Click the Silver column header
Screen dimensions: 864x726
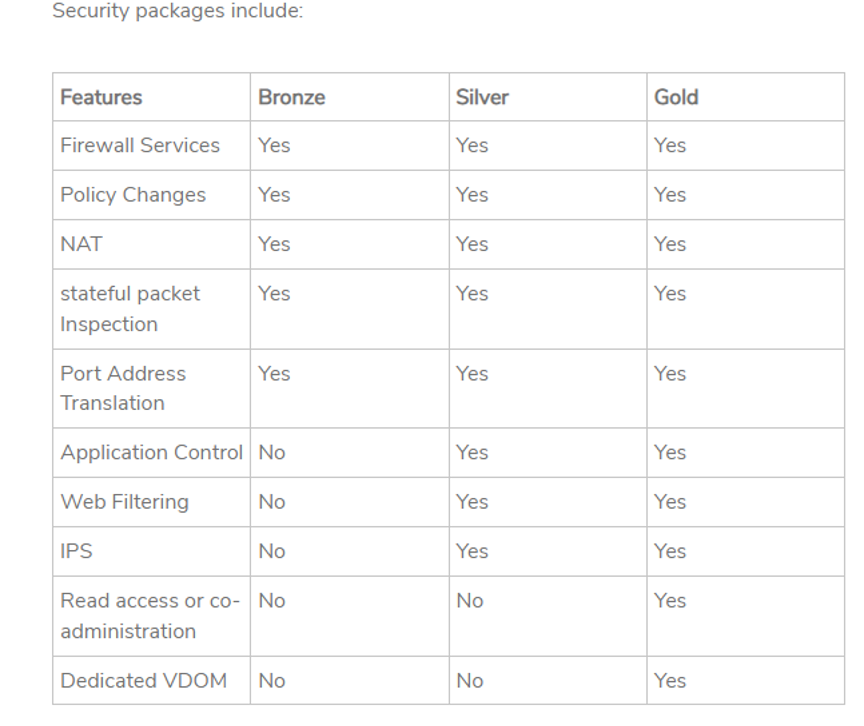click(484, 98)
